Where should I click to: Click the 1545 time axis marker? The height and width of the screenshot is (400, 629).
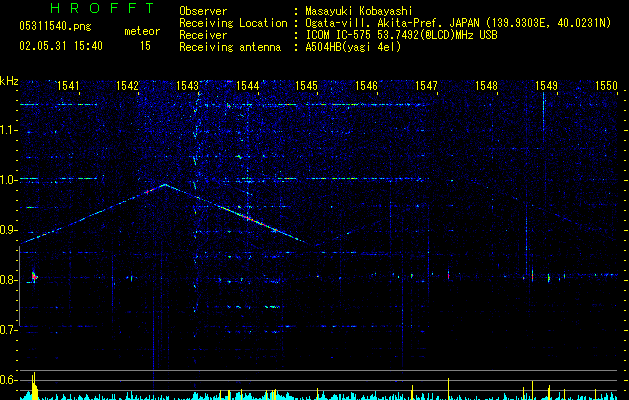(x=306, y=86)
